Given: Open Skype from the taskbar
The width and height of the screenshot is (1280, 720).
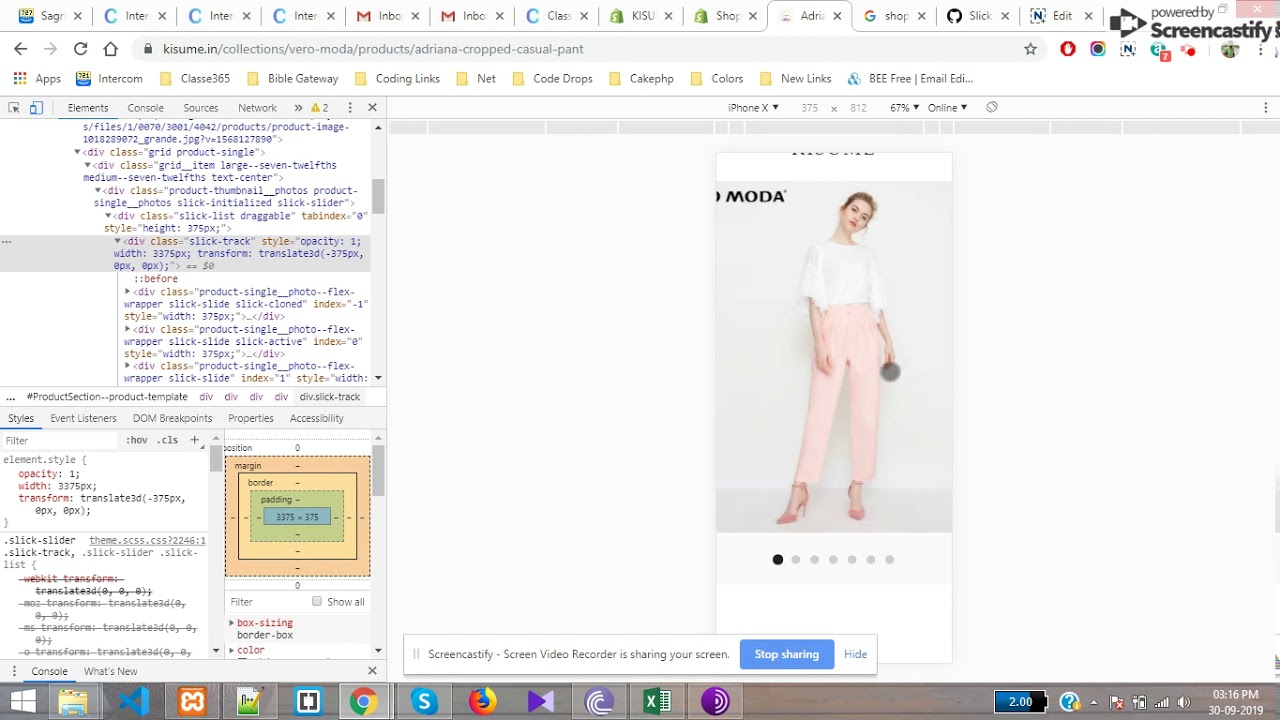Looking at the screenshot, I should click(x=424, y=701).
